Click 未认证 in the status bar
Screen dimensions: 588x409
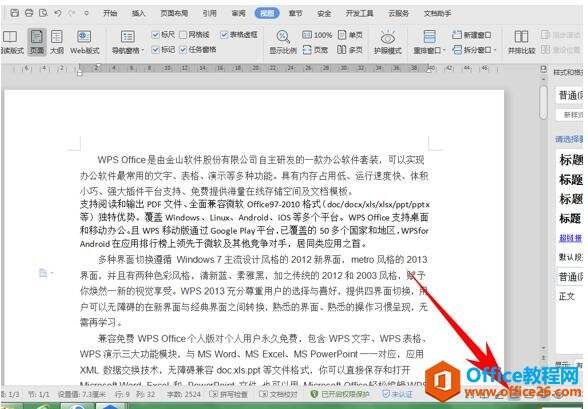[398, 394]
